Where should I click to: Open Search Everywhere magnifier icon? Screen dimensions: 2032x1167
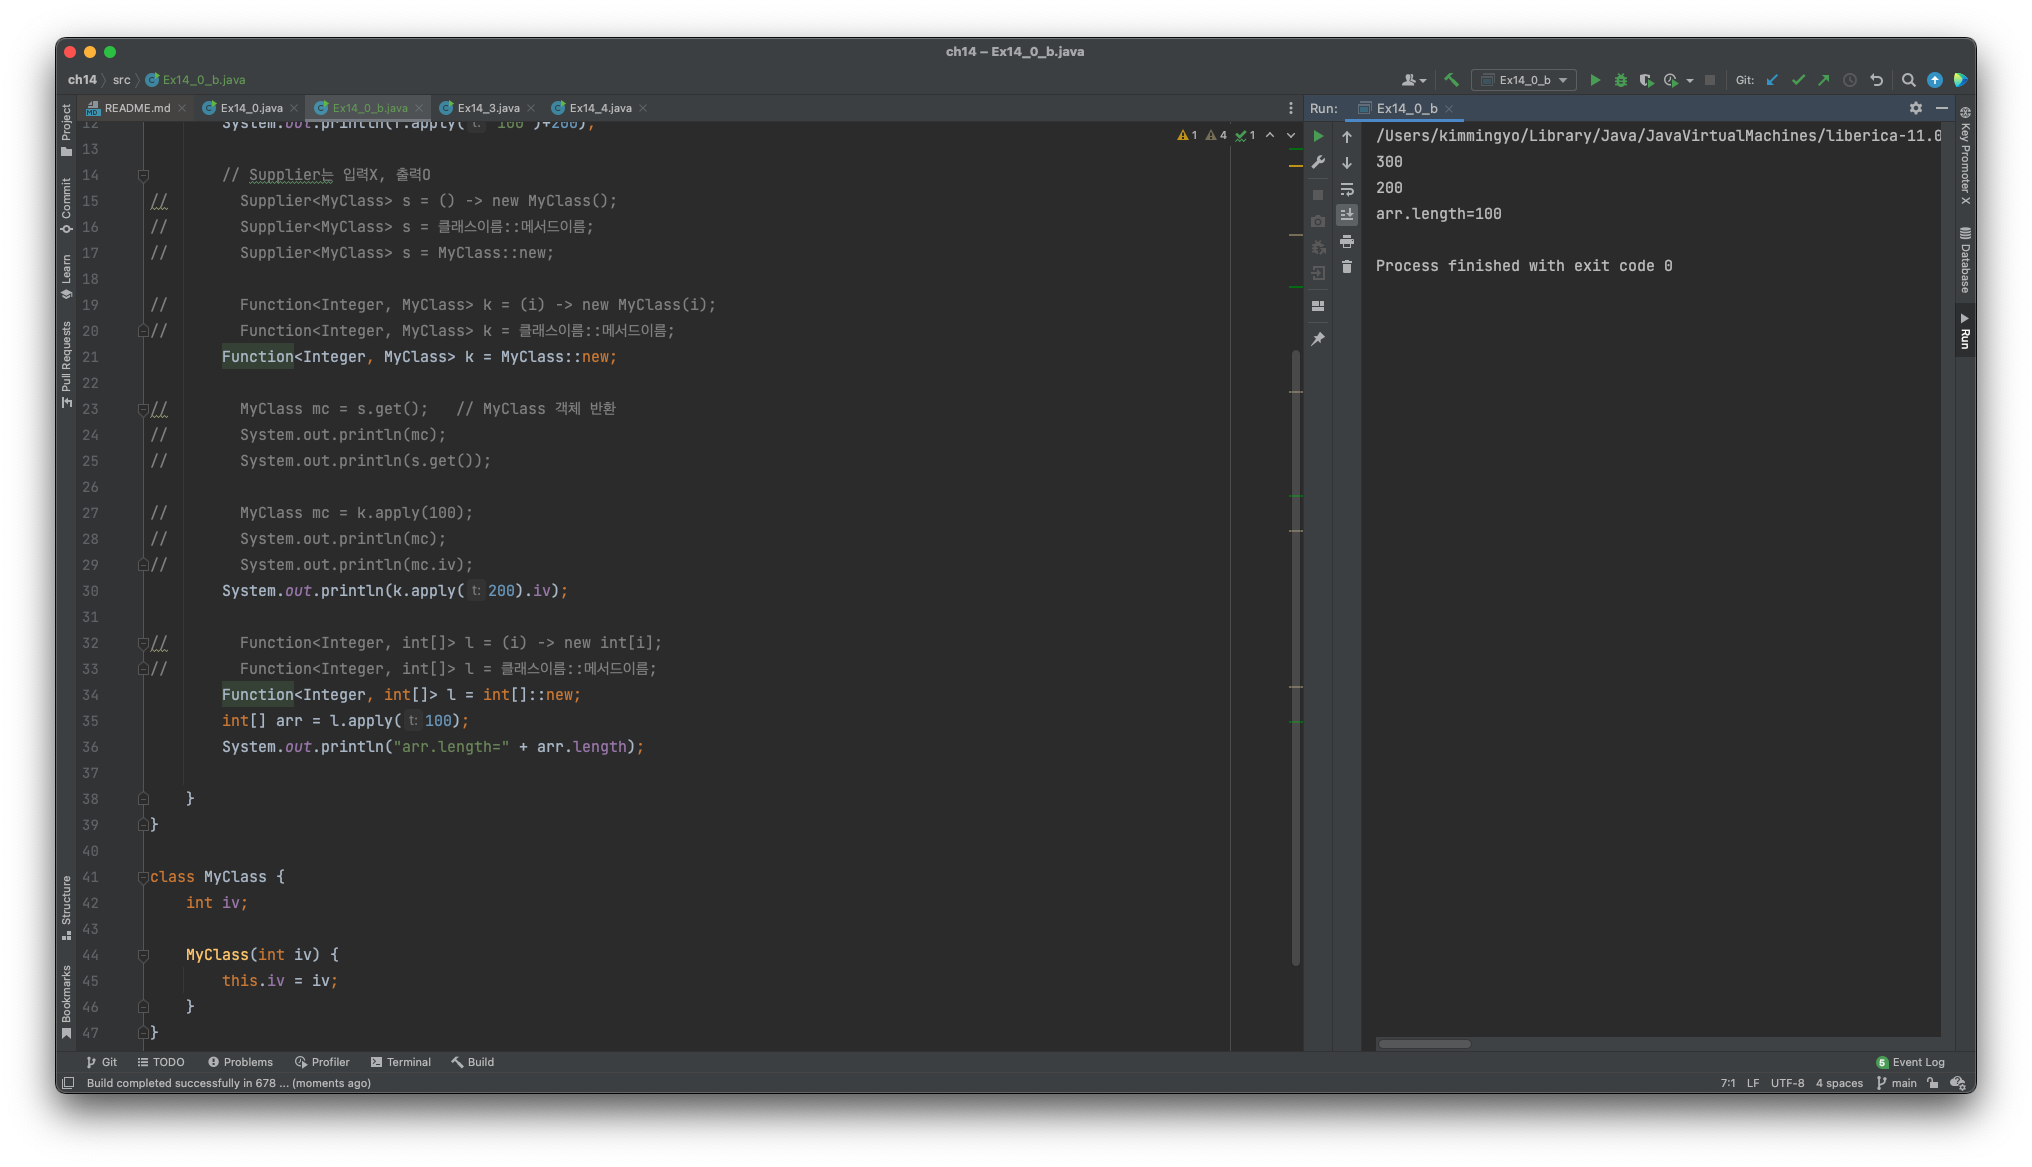[x=1908, y=80]
